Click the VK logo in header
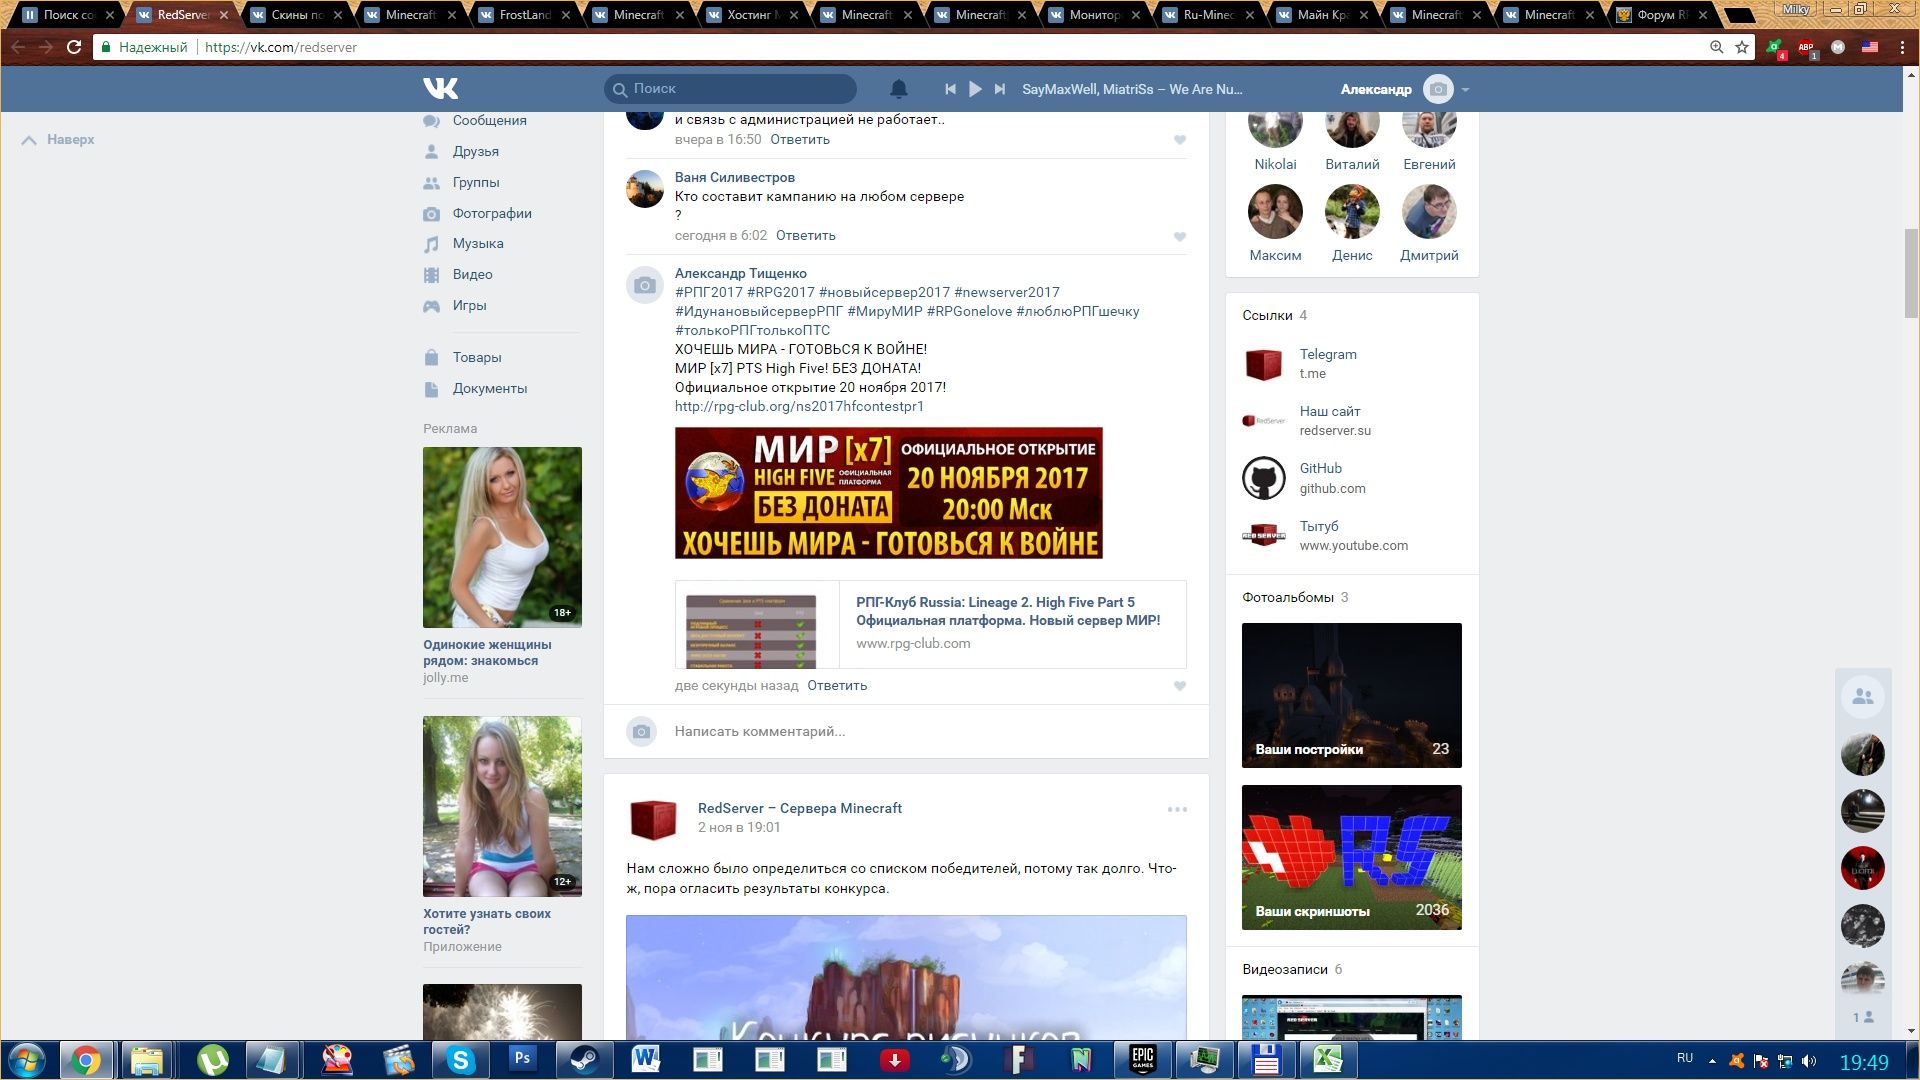 pos(440,89)
